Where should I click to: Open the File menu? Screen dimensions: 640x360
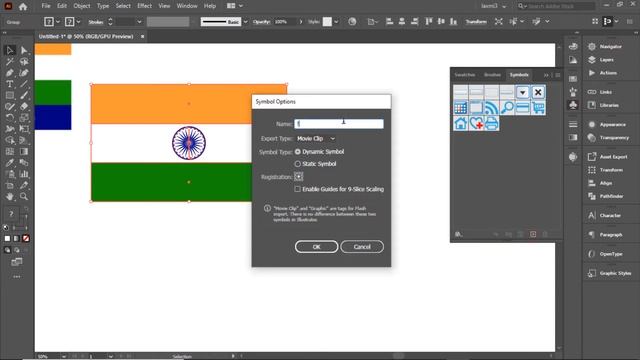[46, 6]
